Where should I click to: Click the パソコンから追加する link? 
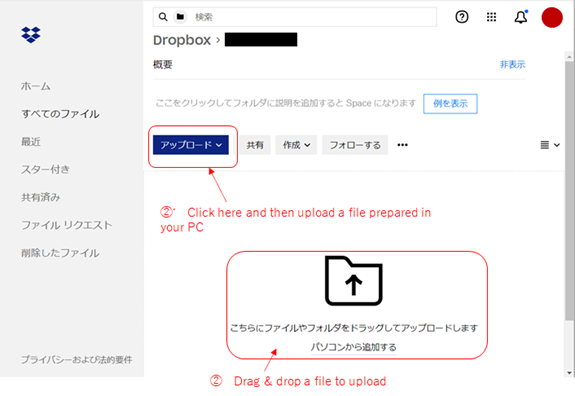point(354,347)
